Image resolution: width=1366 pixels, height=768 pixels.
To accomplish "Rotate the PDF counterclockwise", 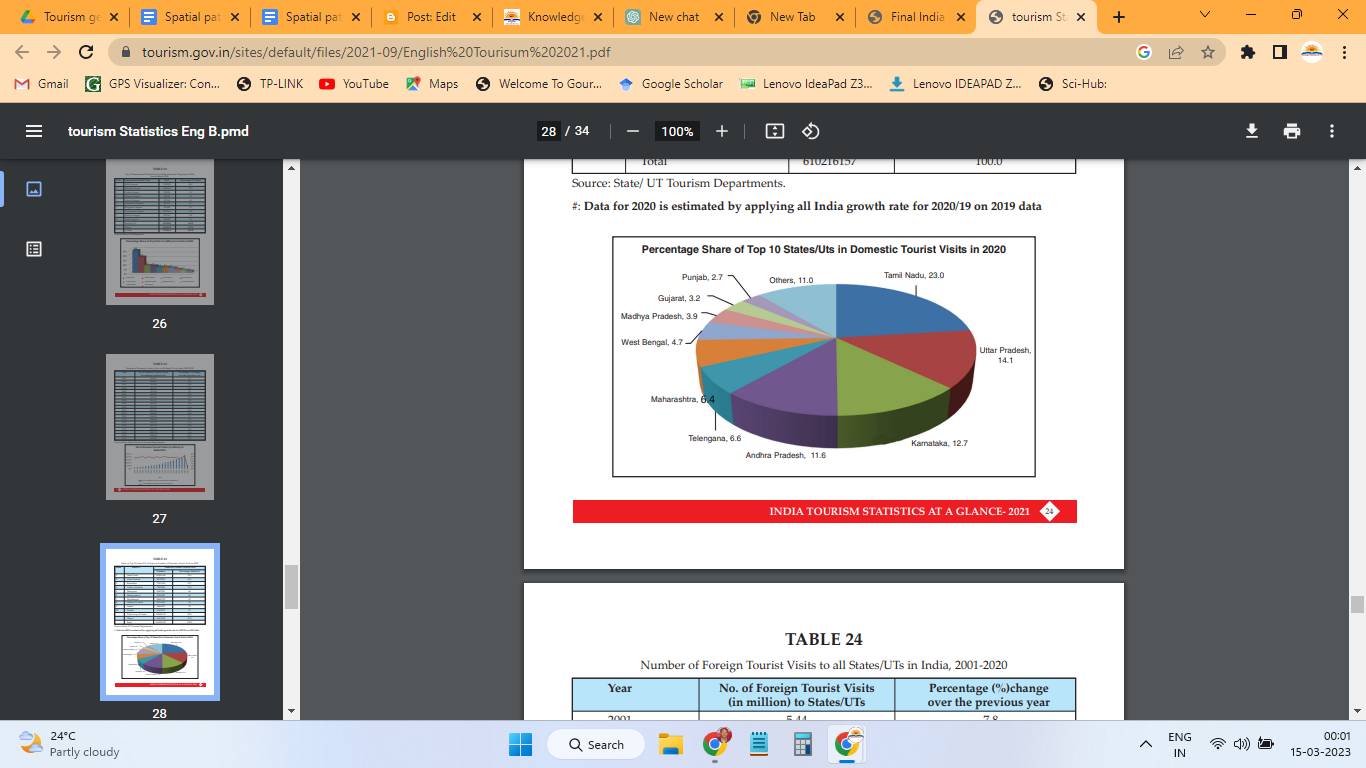I will (x=811, y=131).
